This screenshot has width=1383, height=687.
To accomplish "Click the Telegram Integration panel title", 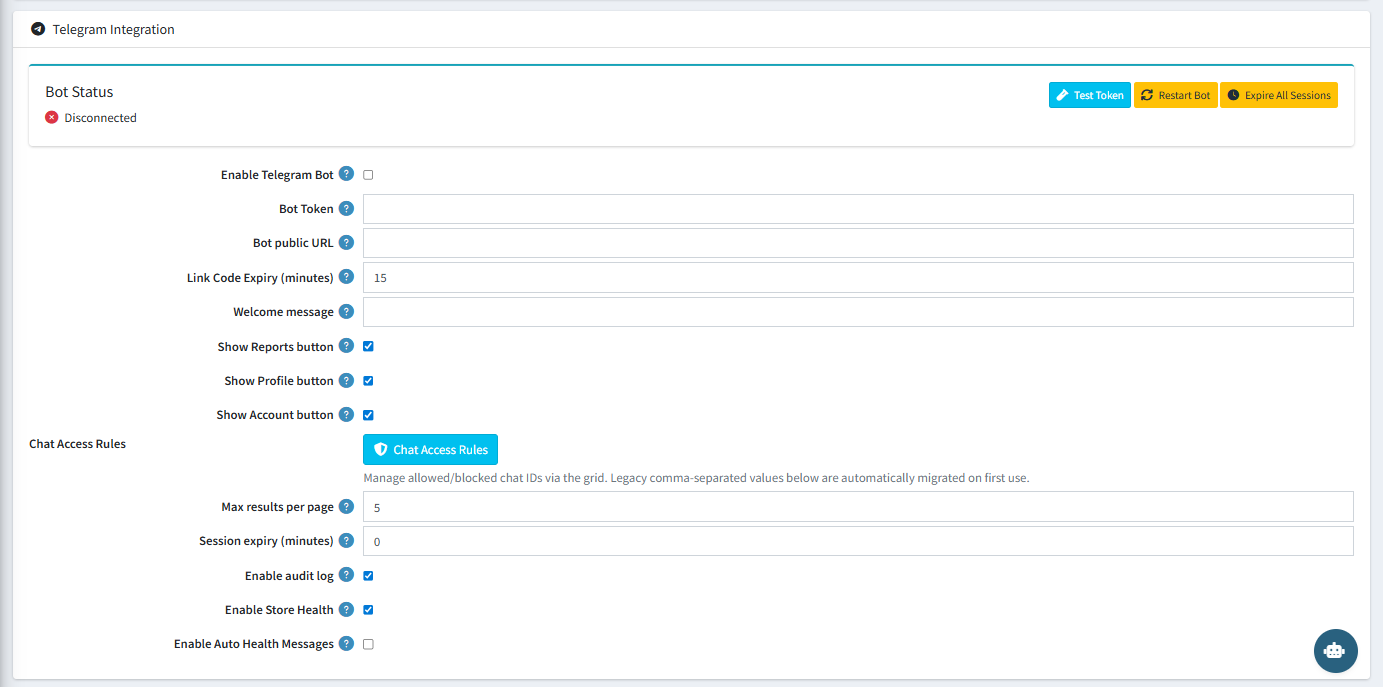I will [x=113, y=29].
